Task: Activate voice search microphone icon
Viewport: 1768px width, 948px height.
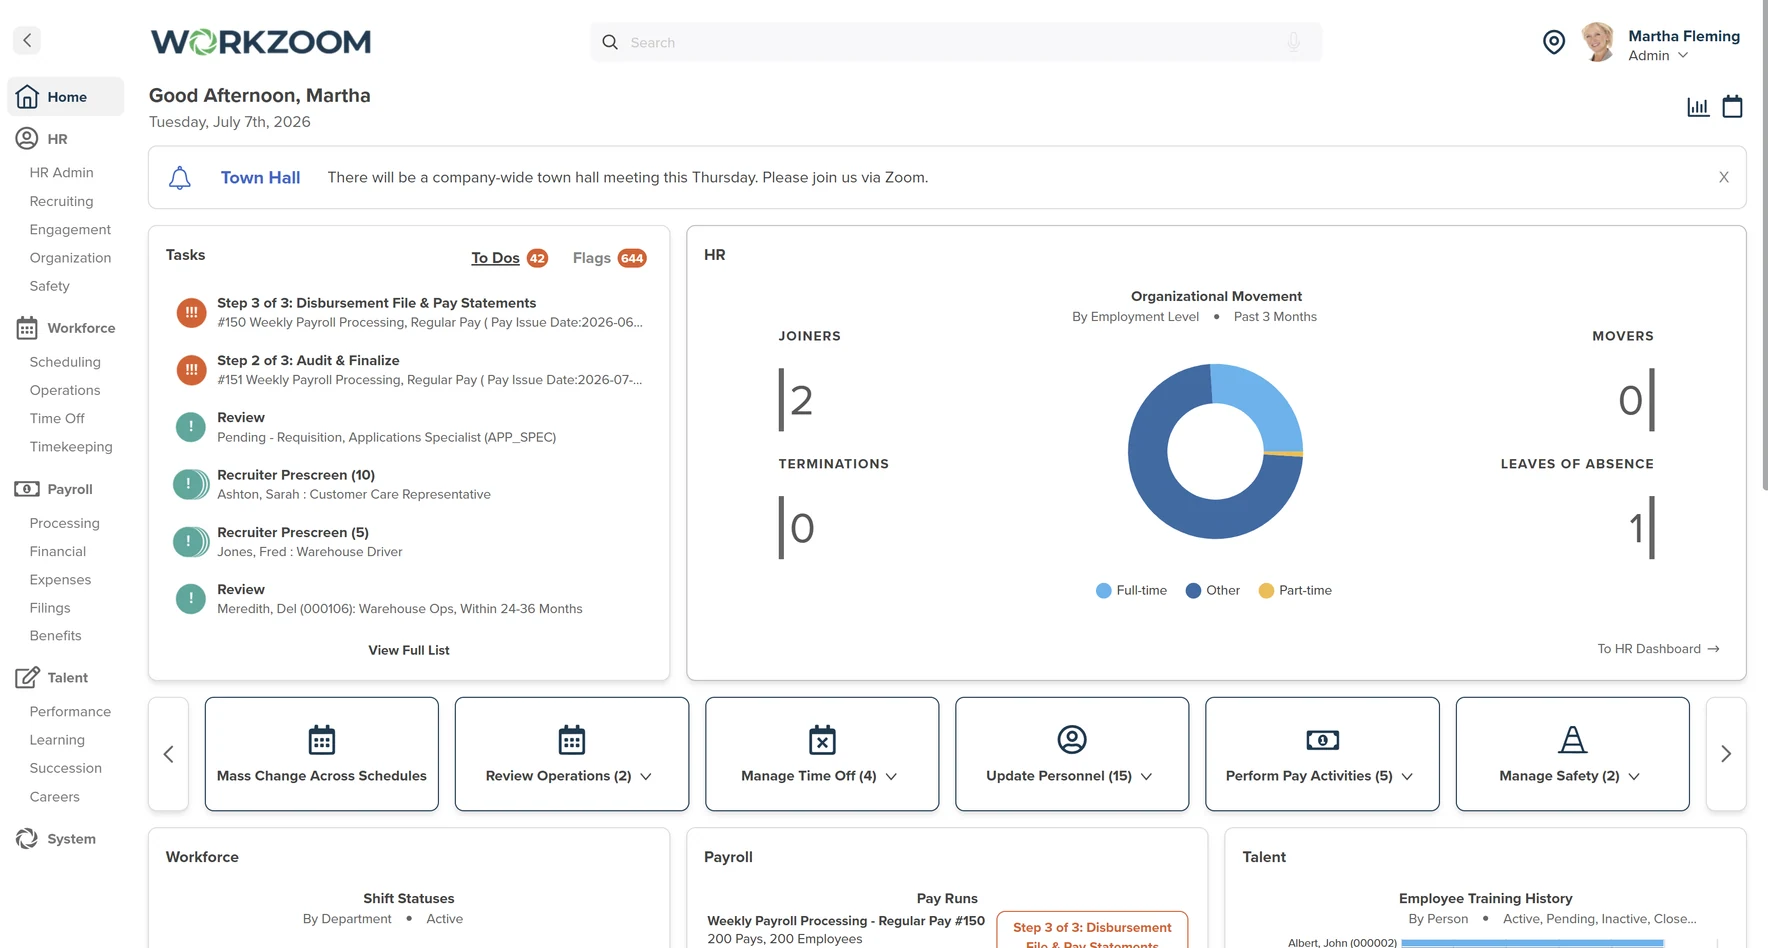Action: [1293, 42]
